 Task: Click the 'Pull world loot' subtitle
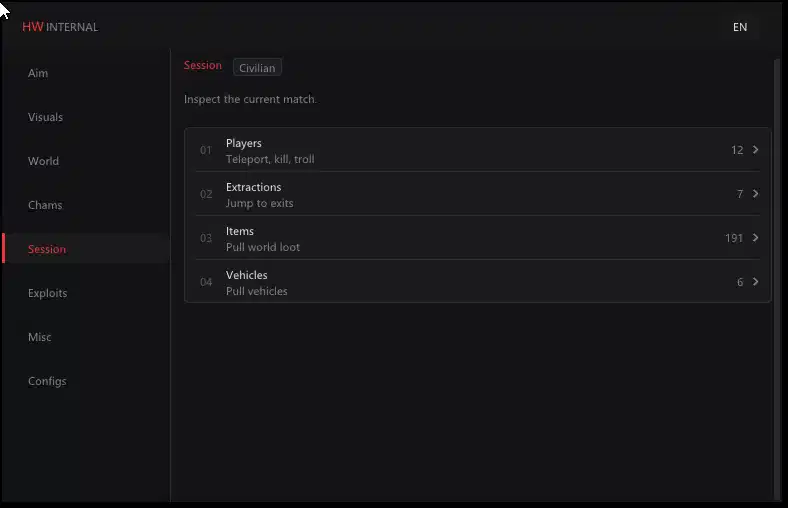[263, 247]
